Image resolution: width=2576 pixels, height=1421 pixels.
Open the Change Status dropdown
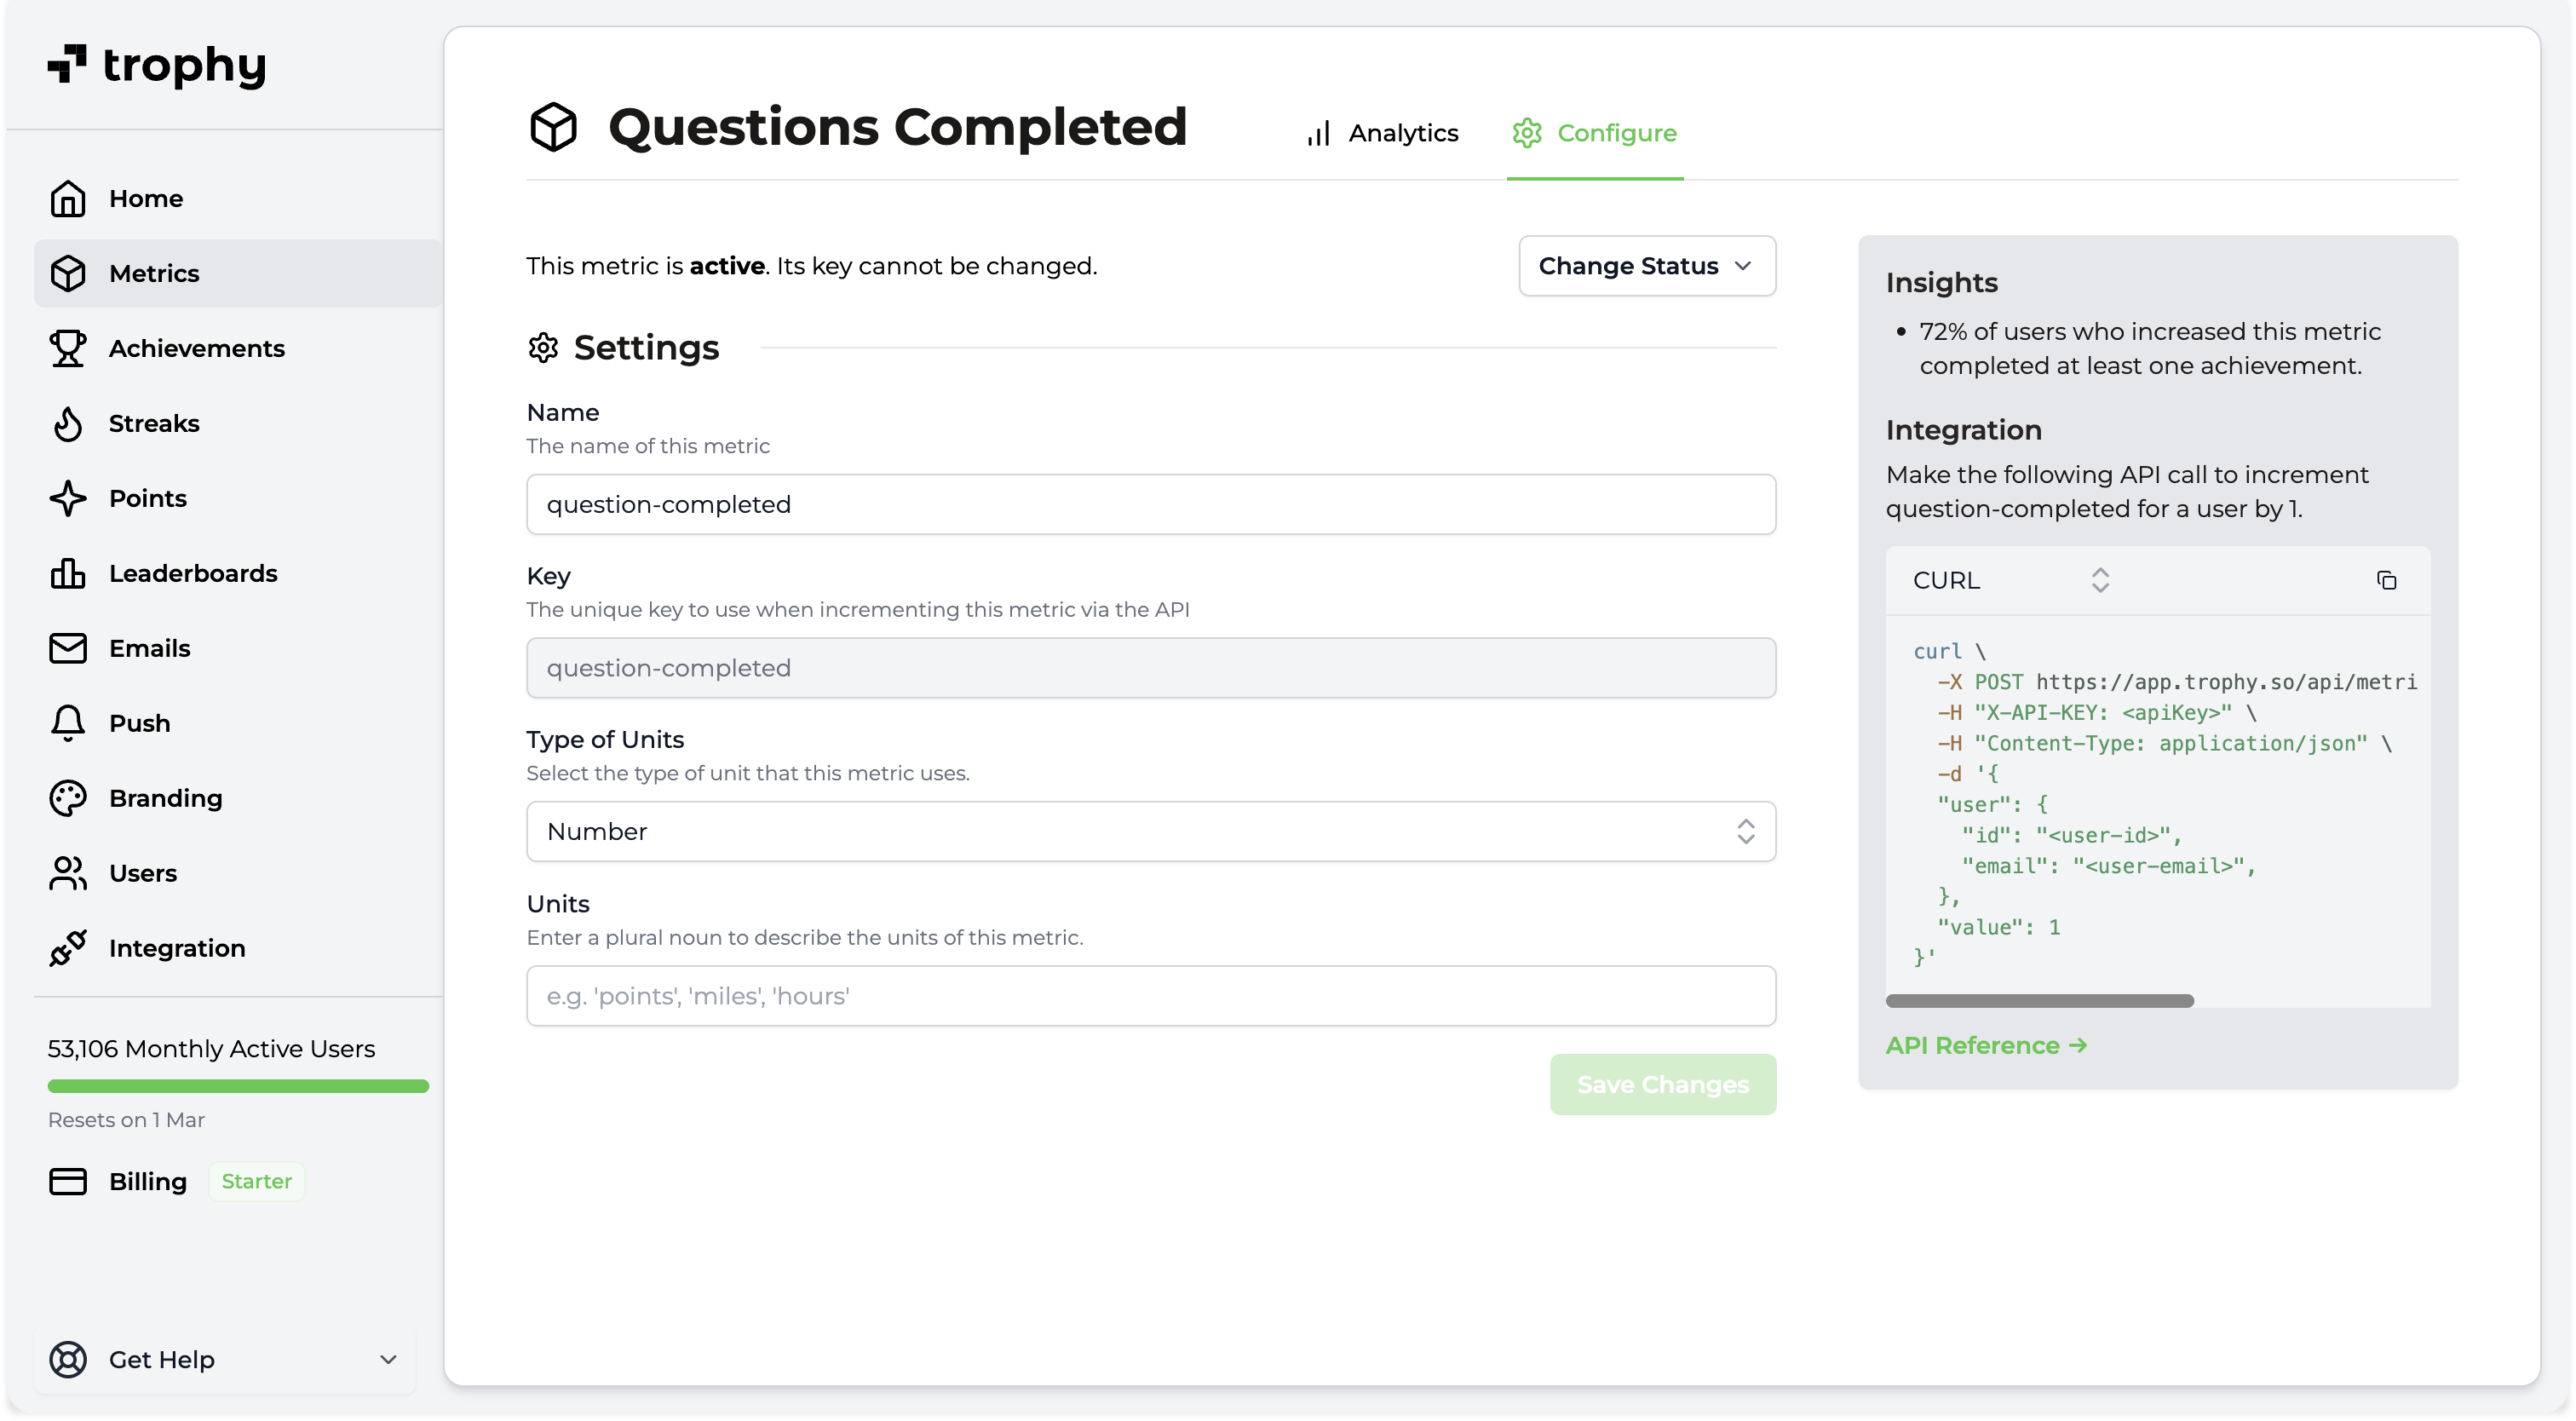[1646, 266]
